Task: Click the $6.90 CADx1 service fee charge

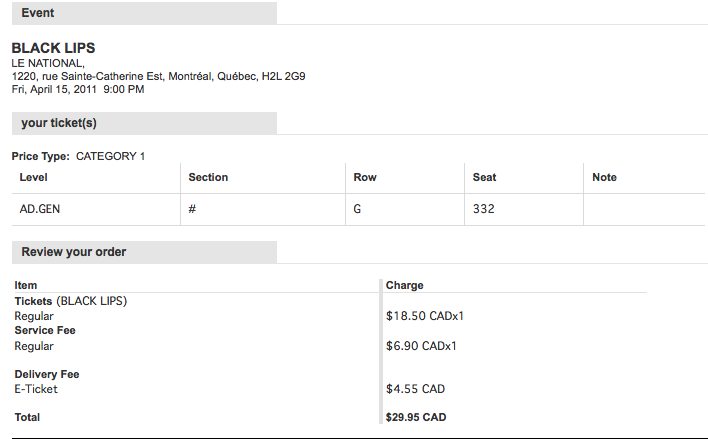Action: 421,346
